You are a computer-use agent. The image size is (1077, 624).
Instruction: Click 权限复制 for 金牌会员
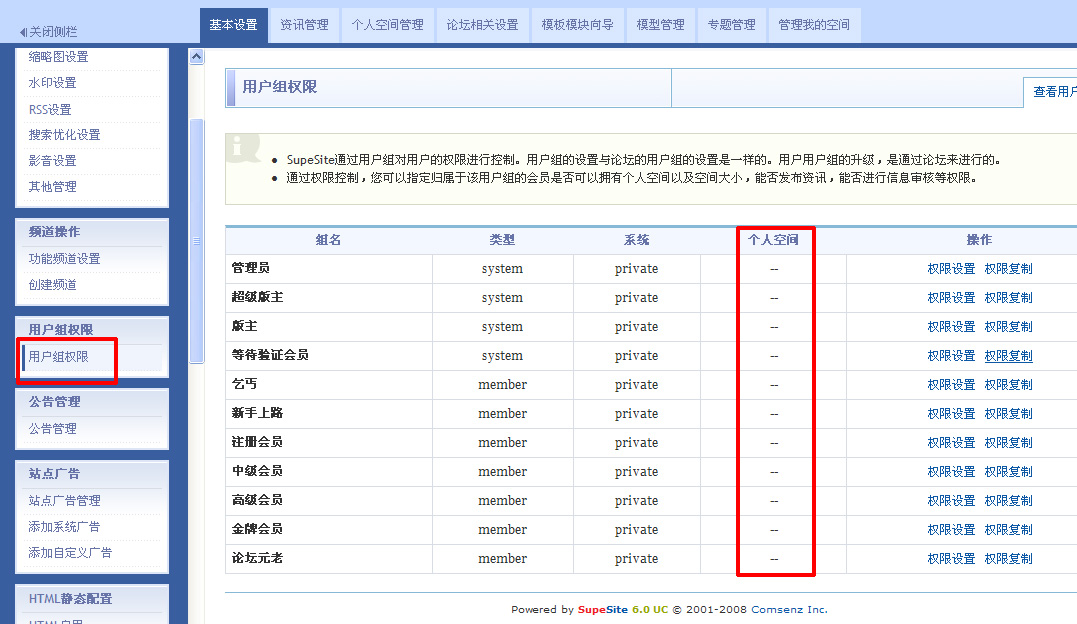pos(1008,530)
